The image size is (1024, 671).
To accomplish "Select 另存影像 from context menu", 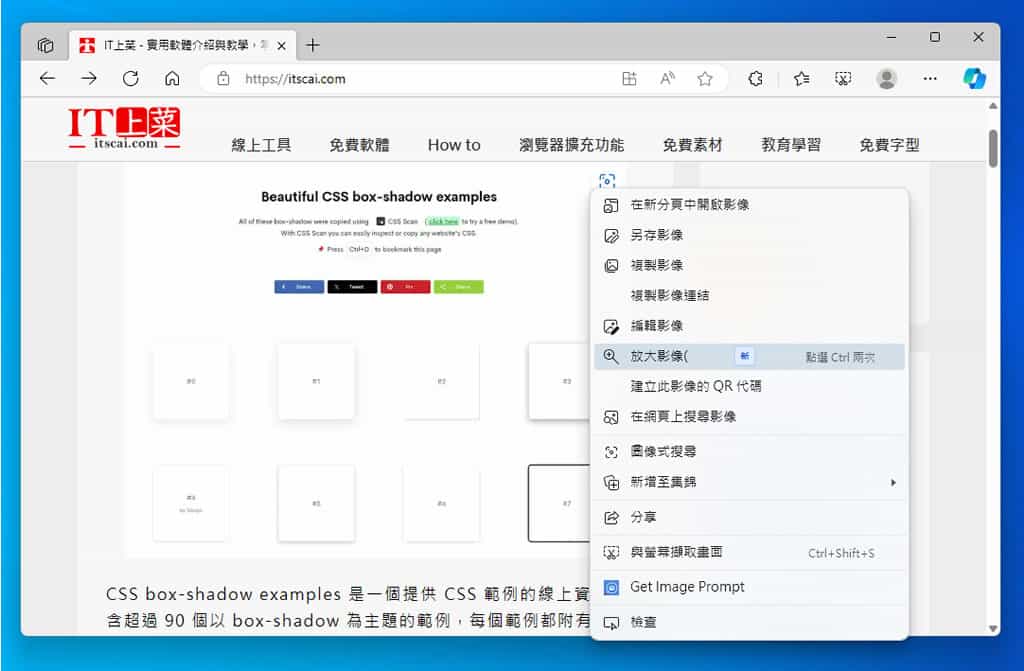I will point(656,235).
